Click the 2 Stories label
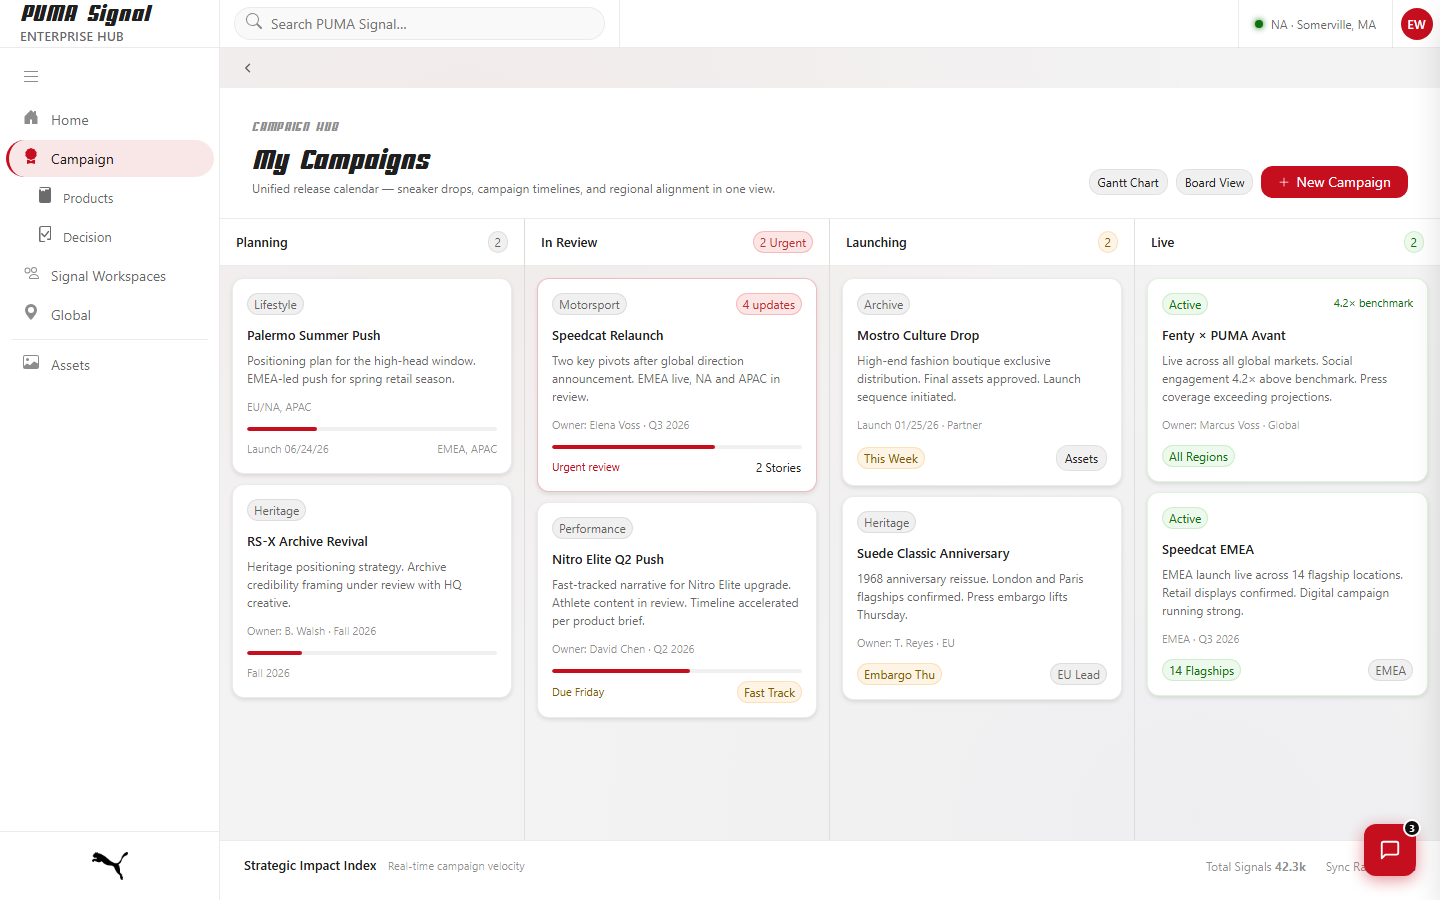The width and height of the screenshot is (1440, 900). [x=778, y=468]
